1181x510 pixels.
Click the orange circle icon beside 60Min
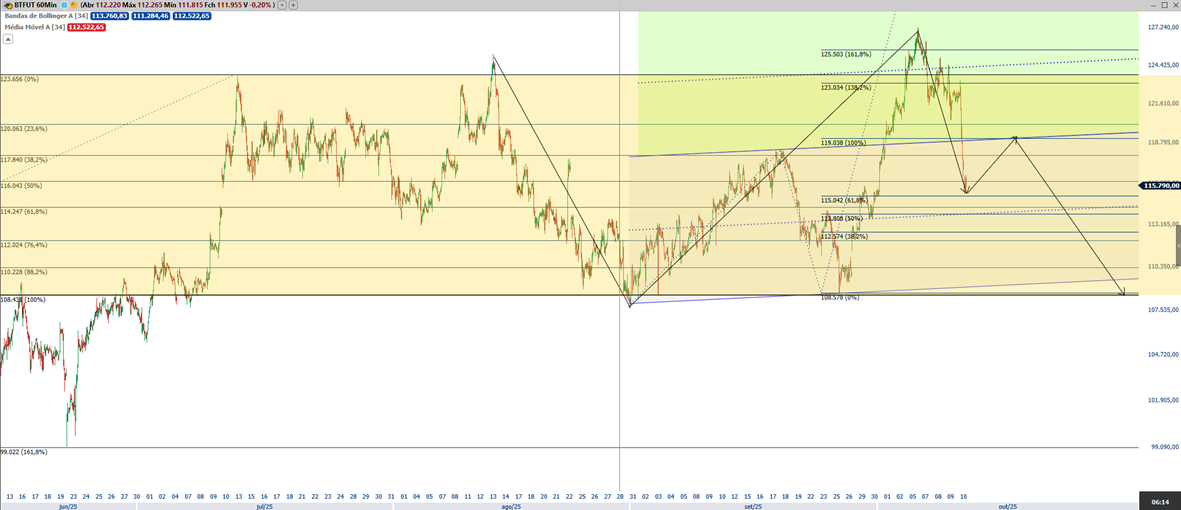point(72,5)
